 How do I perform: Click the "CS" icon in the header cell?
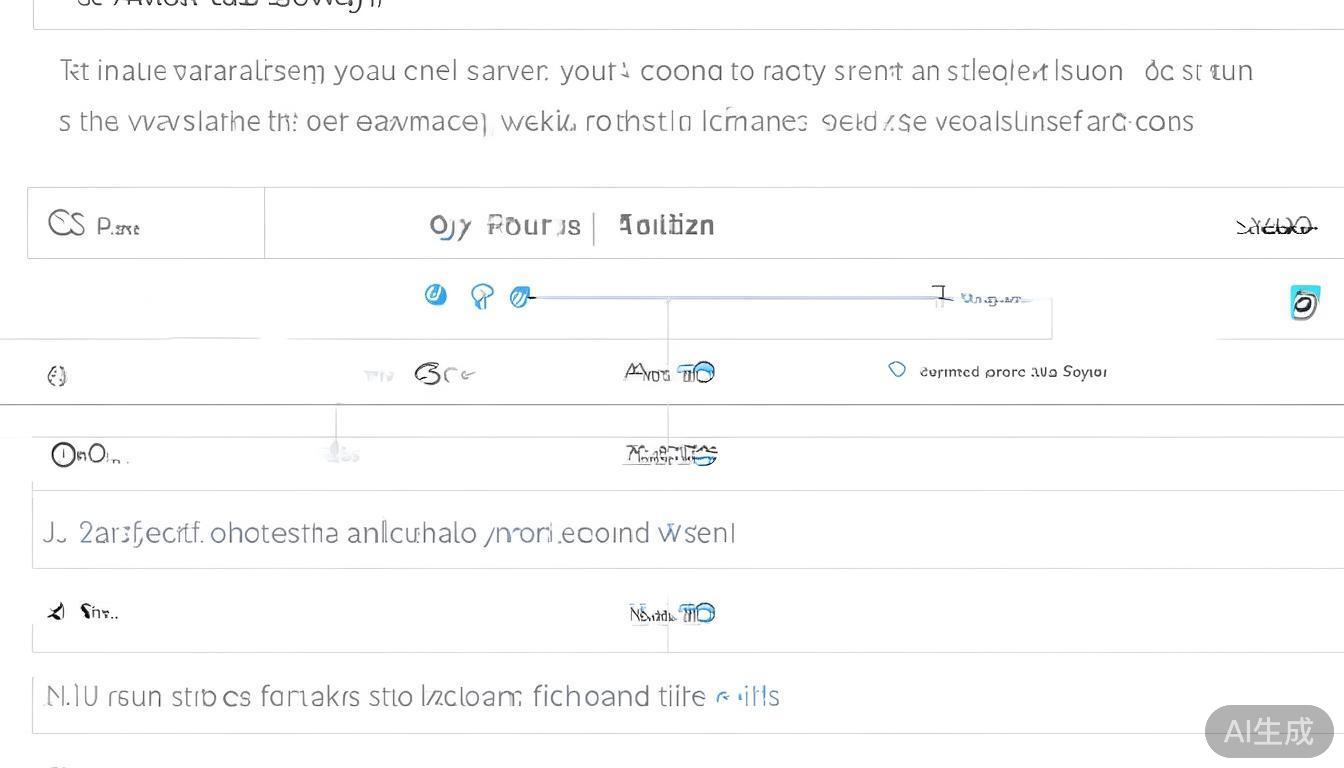(66, 223)
